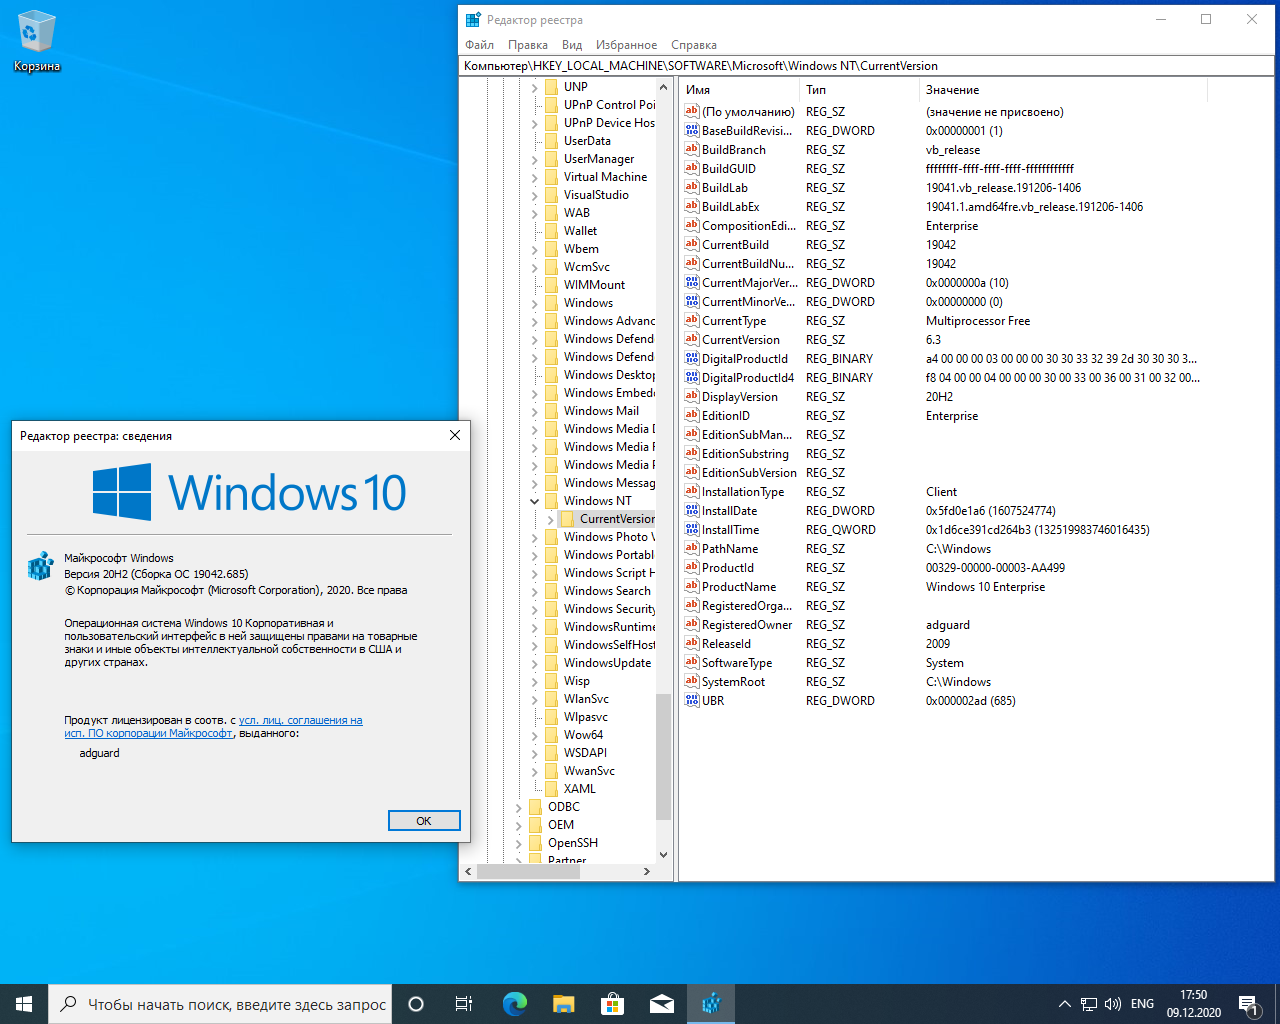The height and width of the screenshot is (1024, 1280).
Task: Click the Windows NT folder icon
Action: (551, 501)
